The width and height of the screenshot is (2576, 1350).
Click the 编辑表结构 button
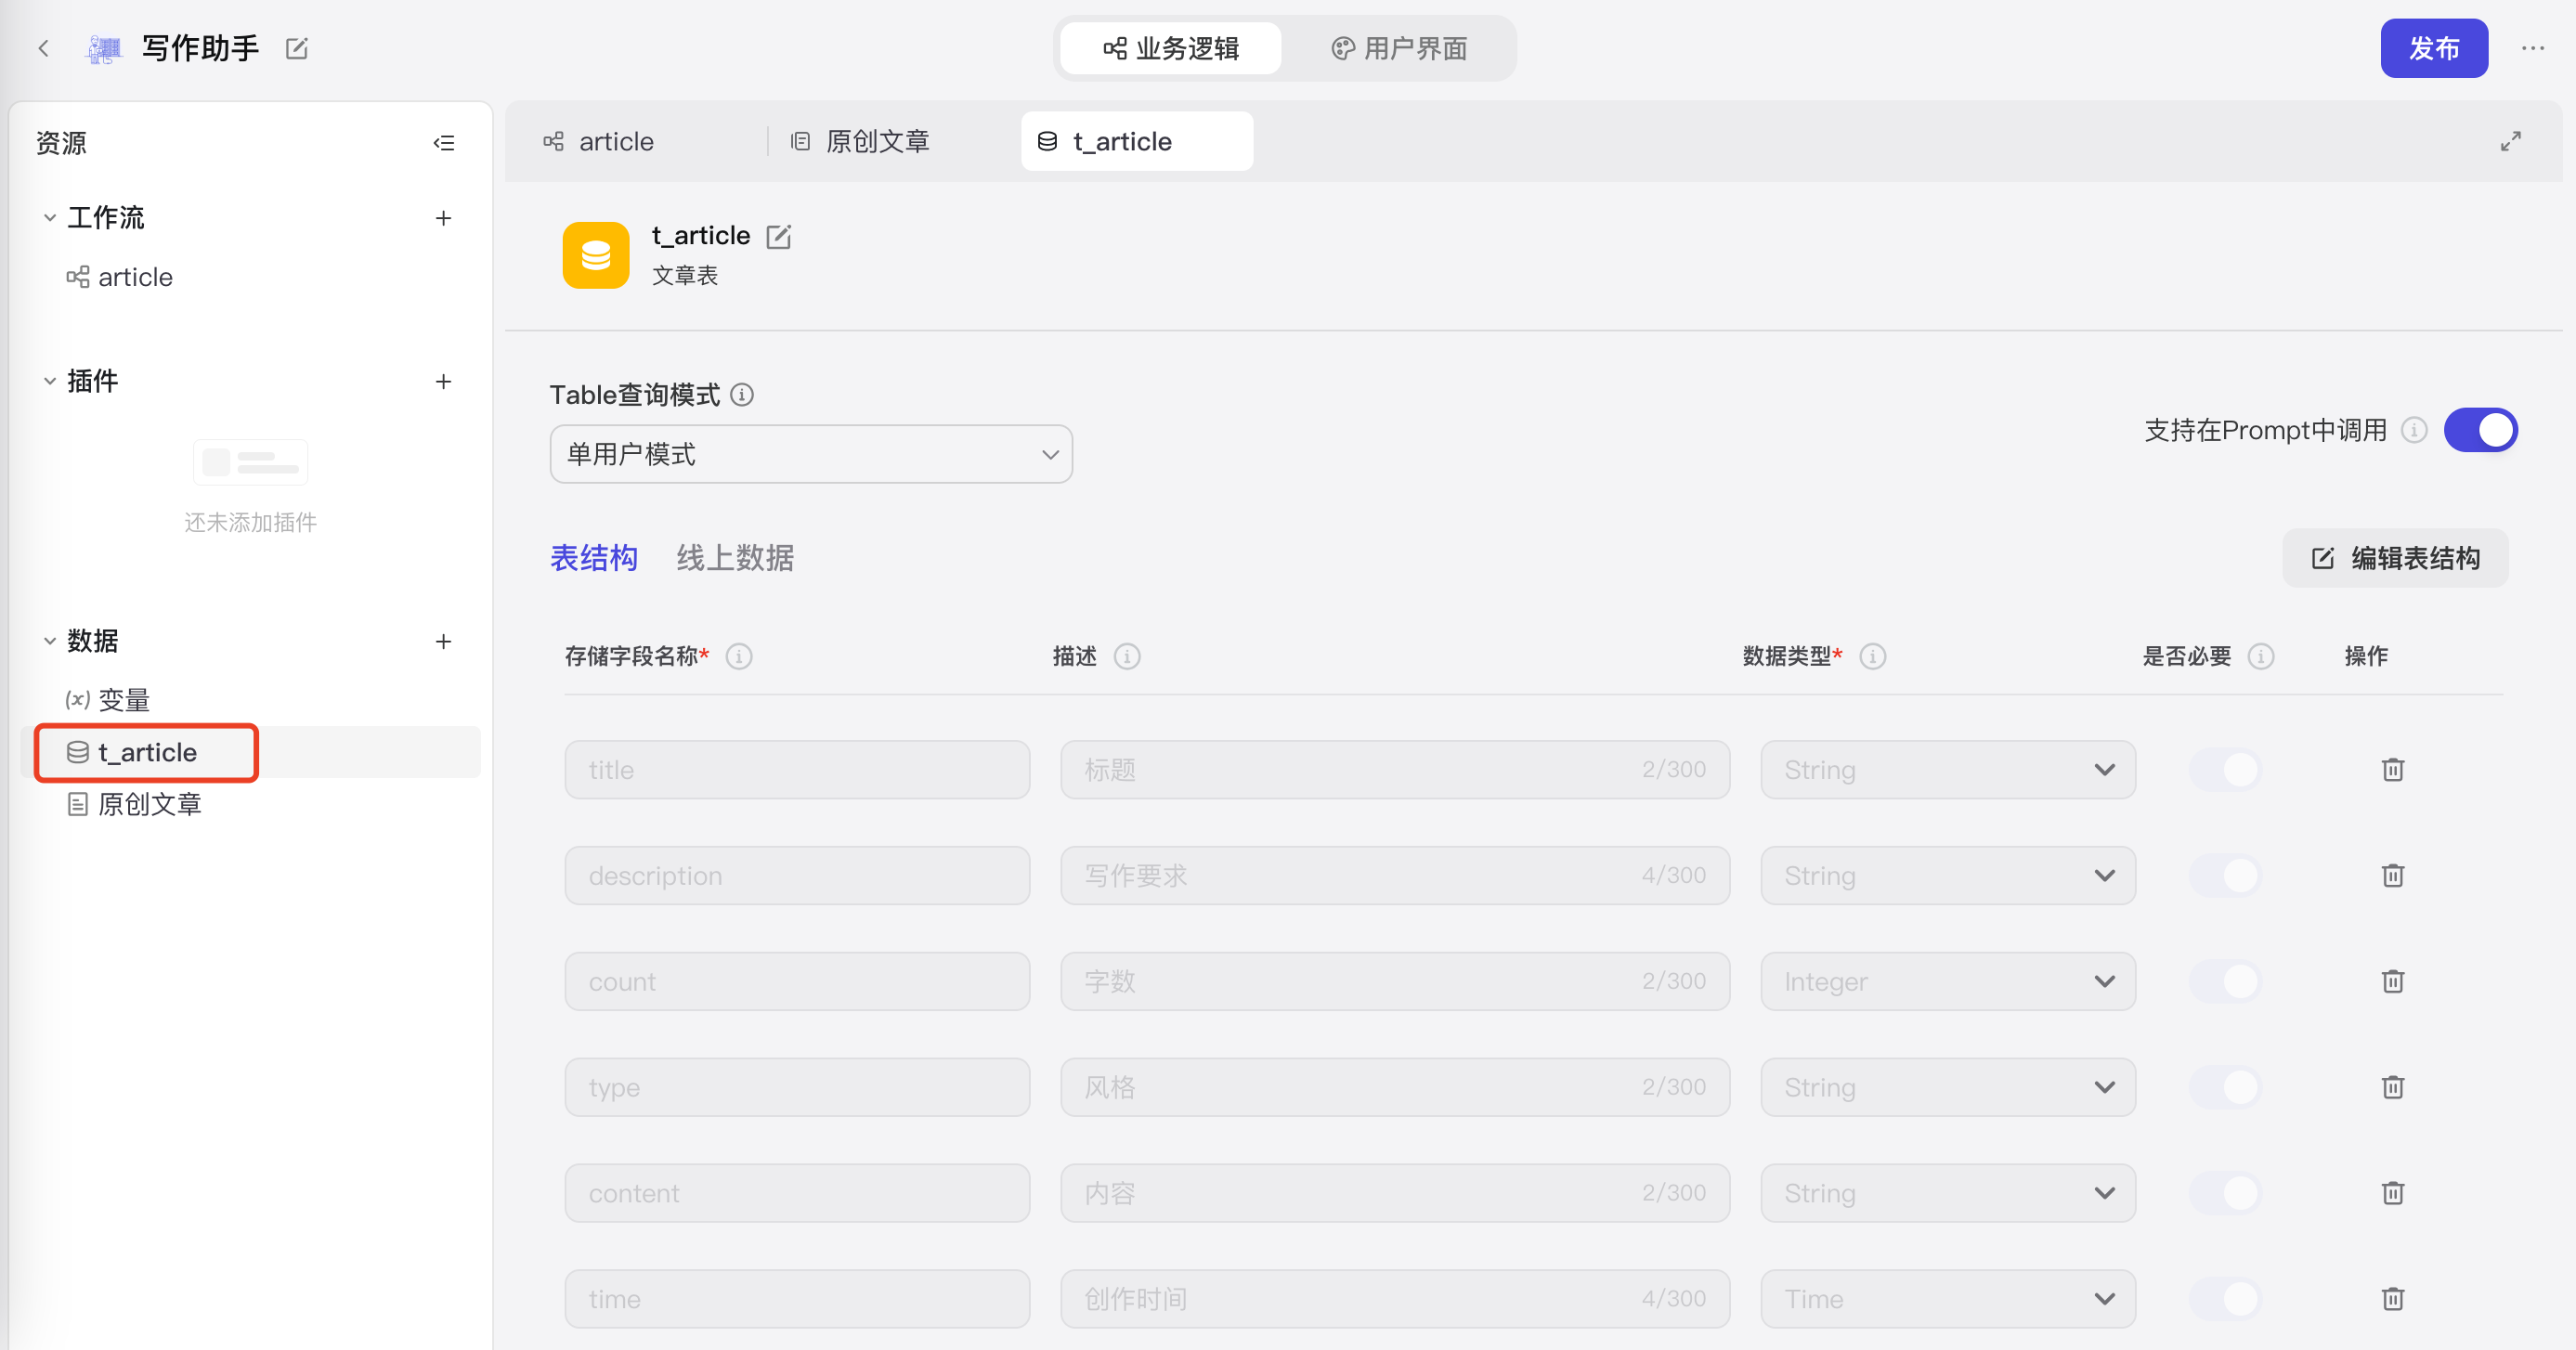(x=2395, y=558)
